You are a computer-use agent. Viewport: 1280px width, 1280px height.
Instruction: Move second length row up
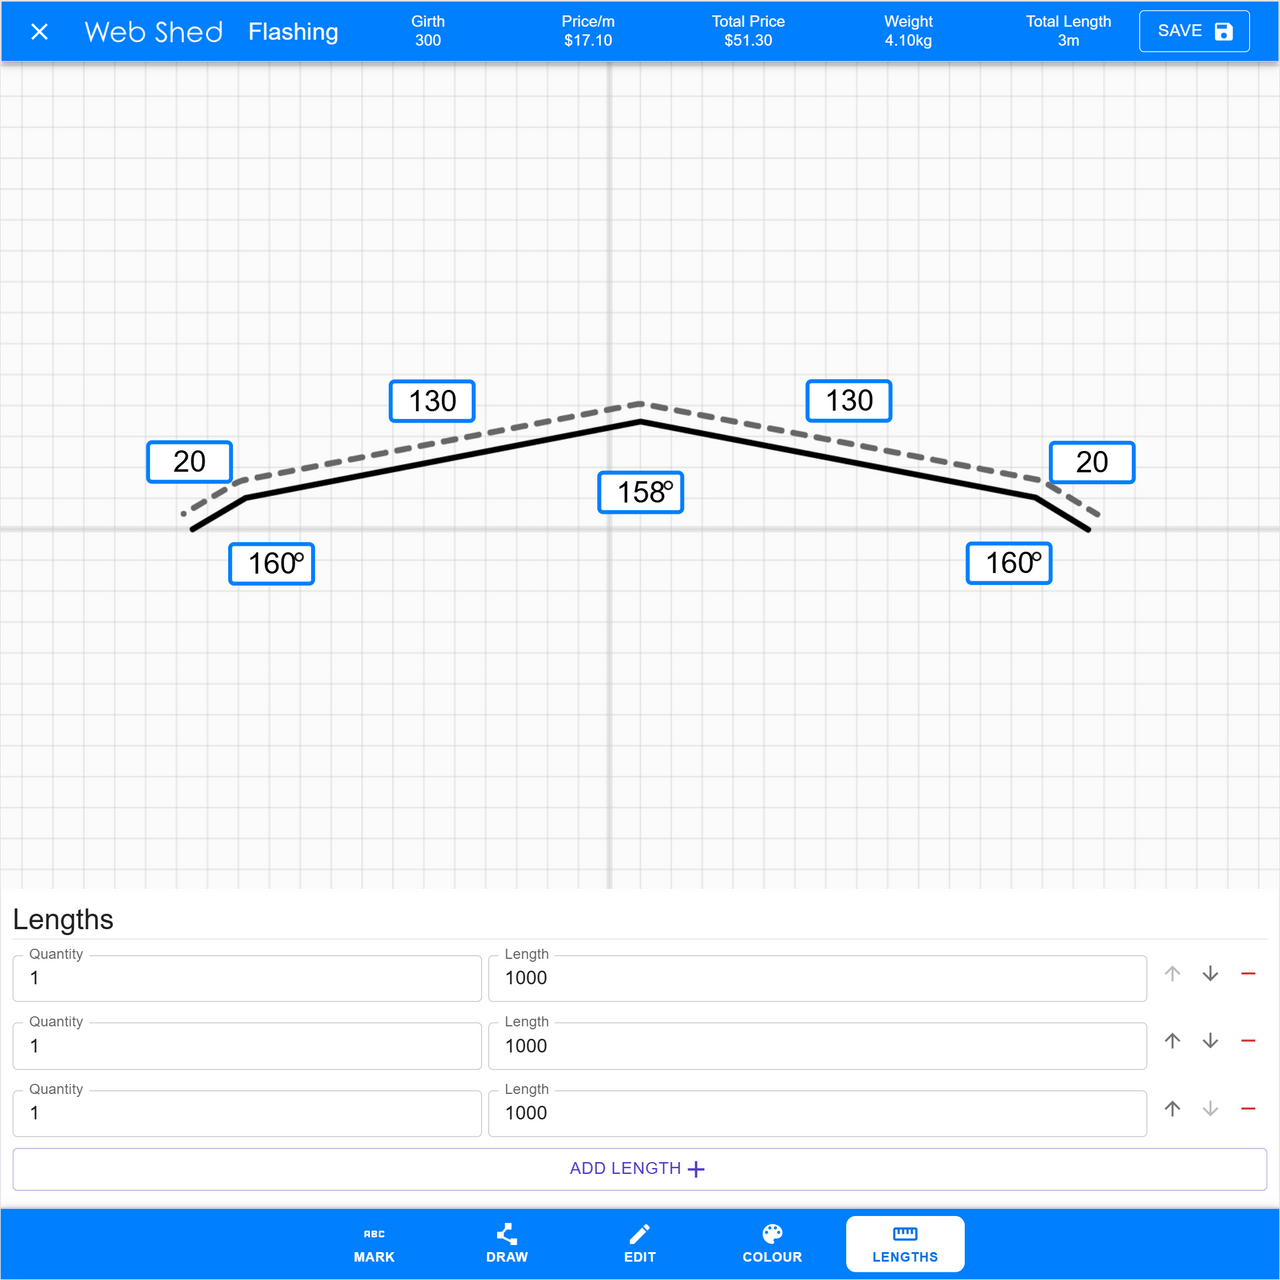(1173, 1041)
